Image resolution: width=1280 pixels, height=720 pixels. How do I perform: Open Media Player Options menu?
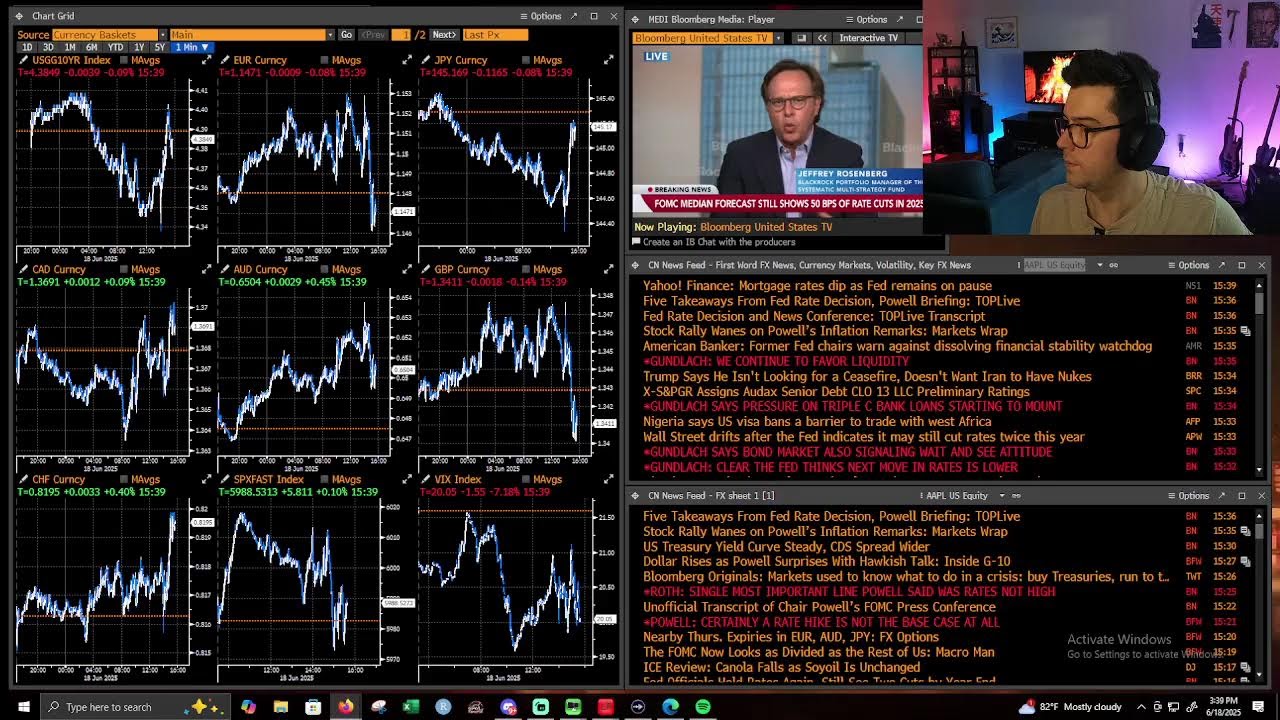(867, 19)
